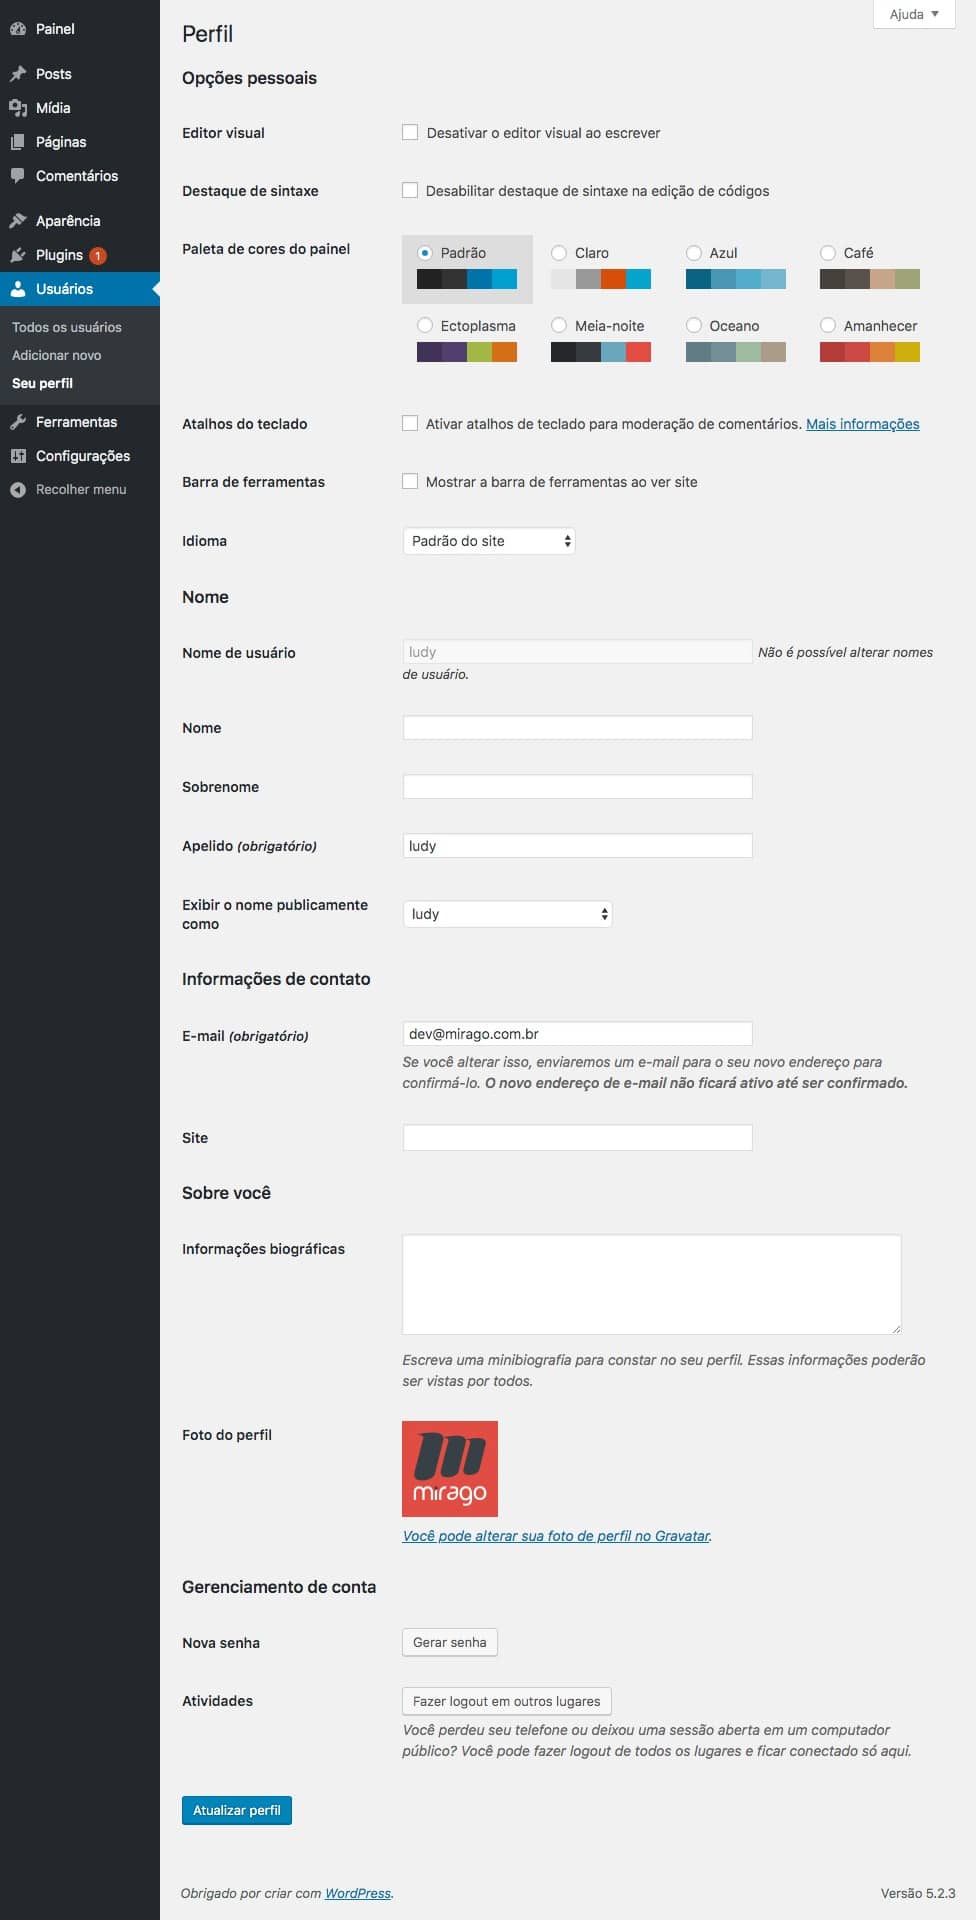Click the Ectoplasma color palette swatch

pyautogui.click(x=467, y=352)
